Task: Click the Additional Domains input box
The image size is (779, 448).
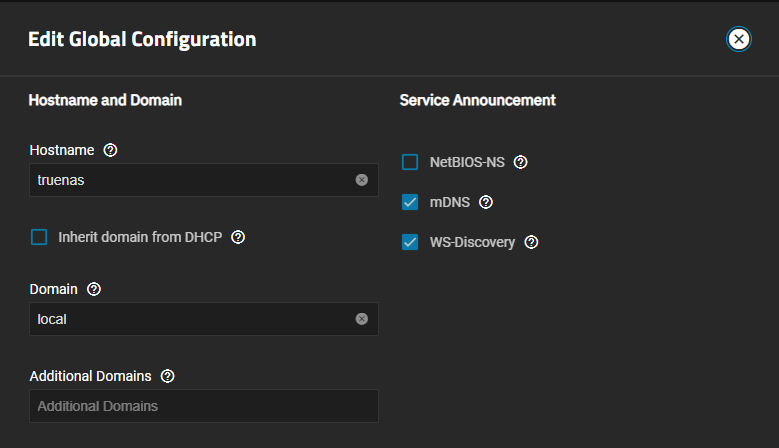Action: (203, 406)
